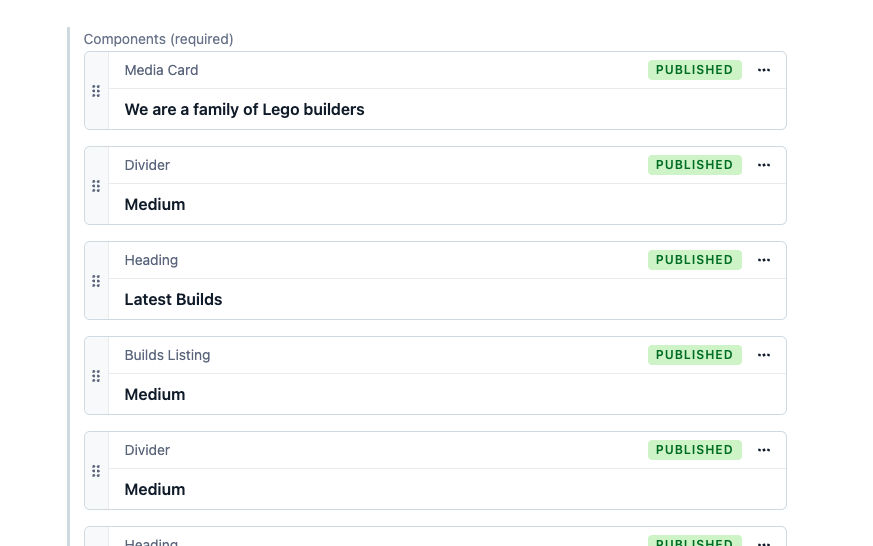The width and height of the screenshot is (873, 546).
Task: Open the Latest Builds heading entry
Action: click(x=173, y=299)
